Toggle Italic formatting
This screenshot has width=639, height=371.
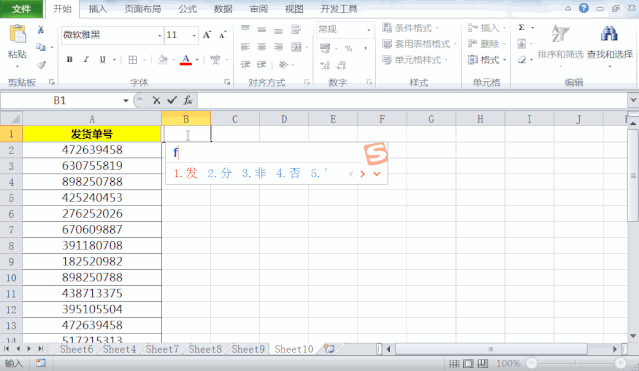click(86, 60)
